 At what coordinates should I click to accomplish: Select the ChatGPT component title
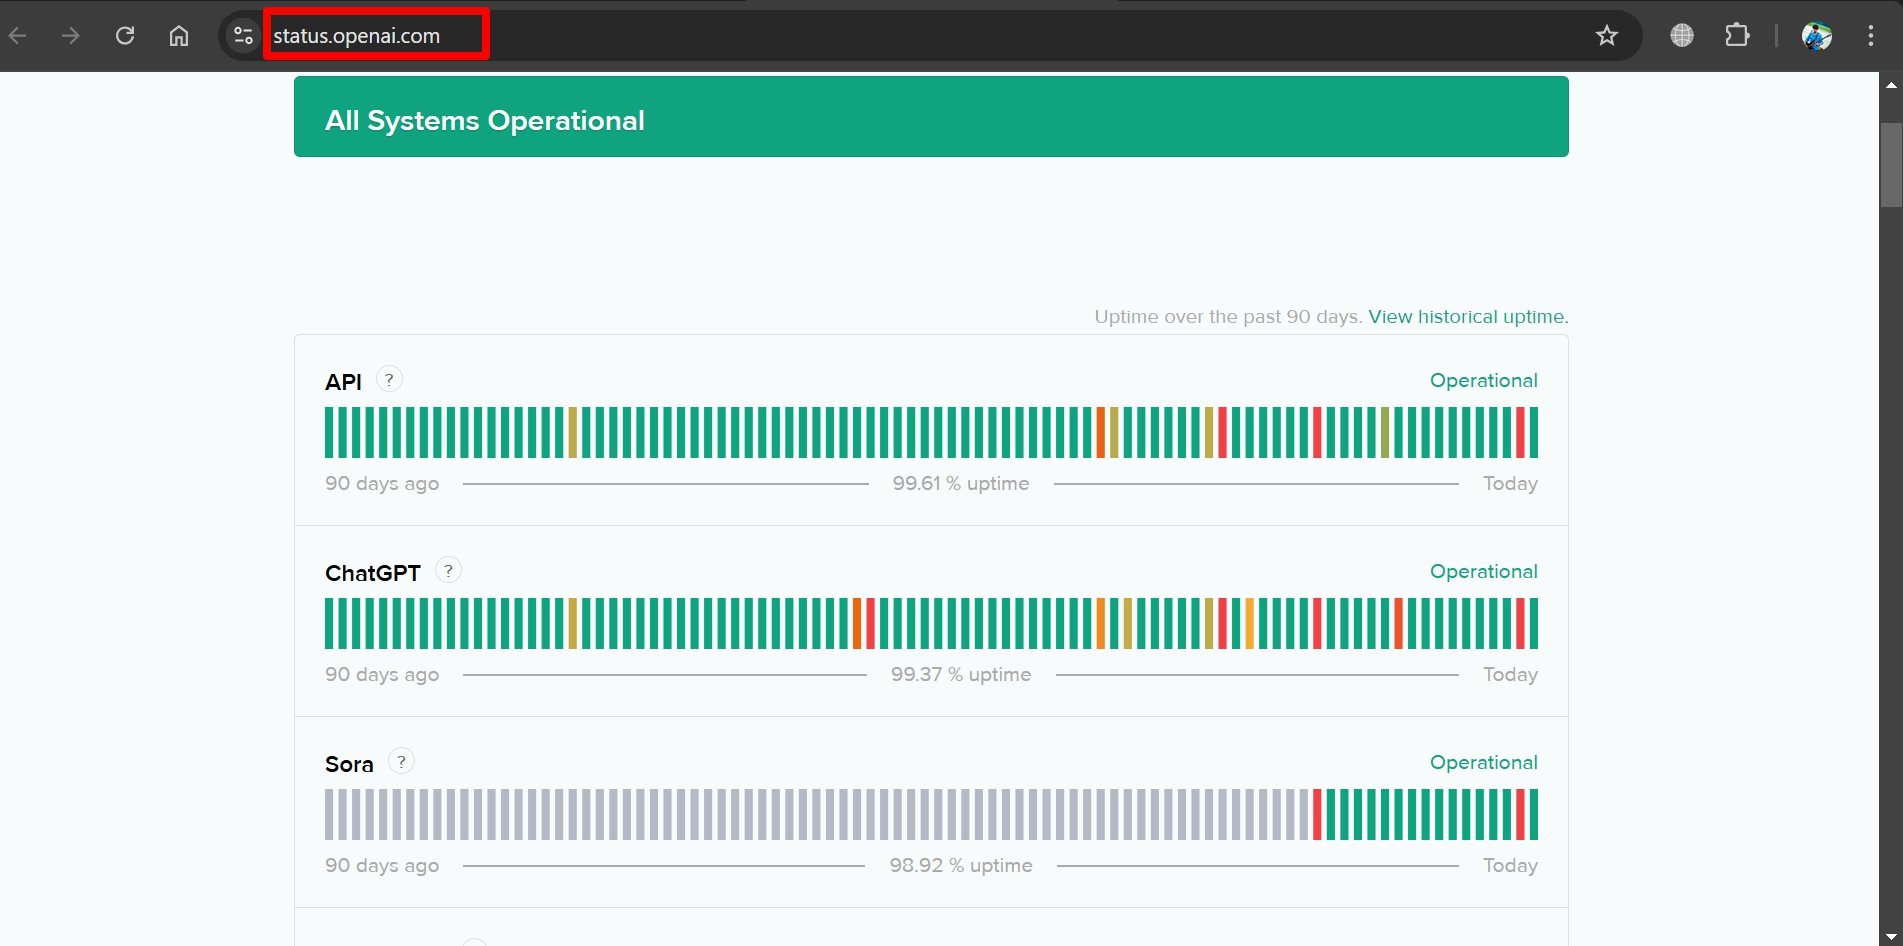[372, 573]
